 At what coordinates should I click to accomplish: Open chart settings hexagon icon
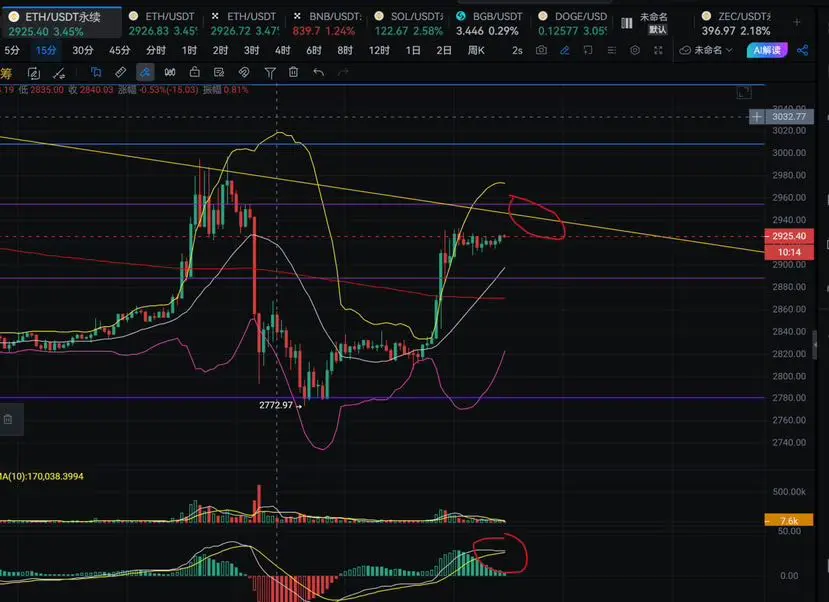click(635, 50)
